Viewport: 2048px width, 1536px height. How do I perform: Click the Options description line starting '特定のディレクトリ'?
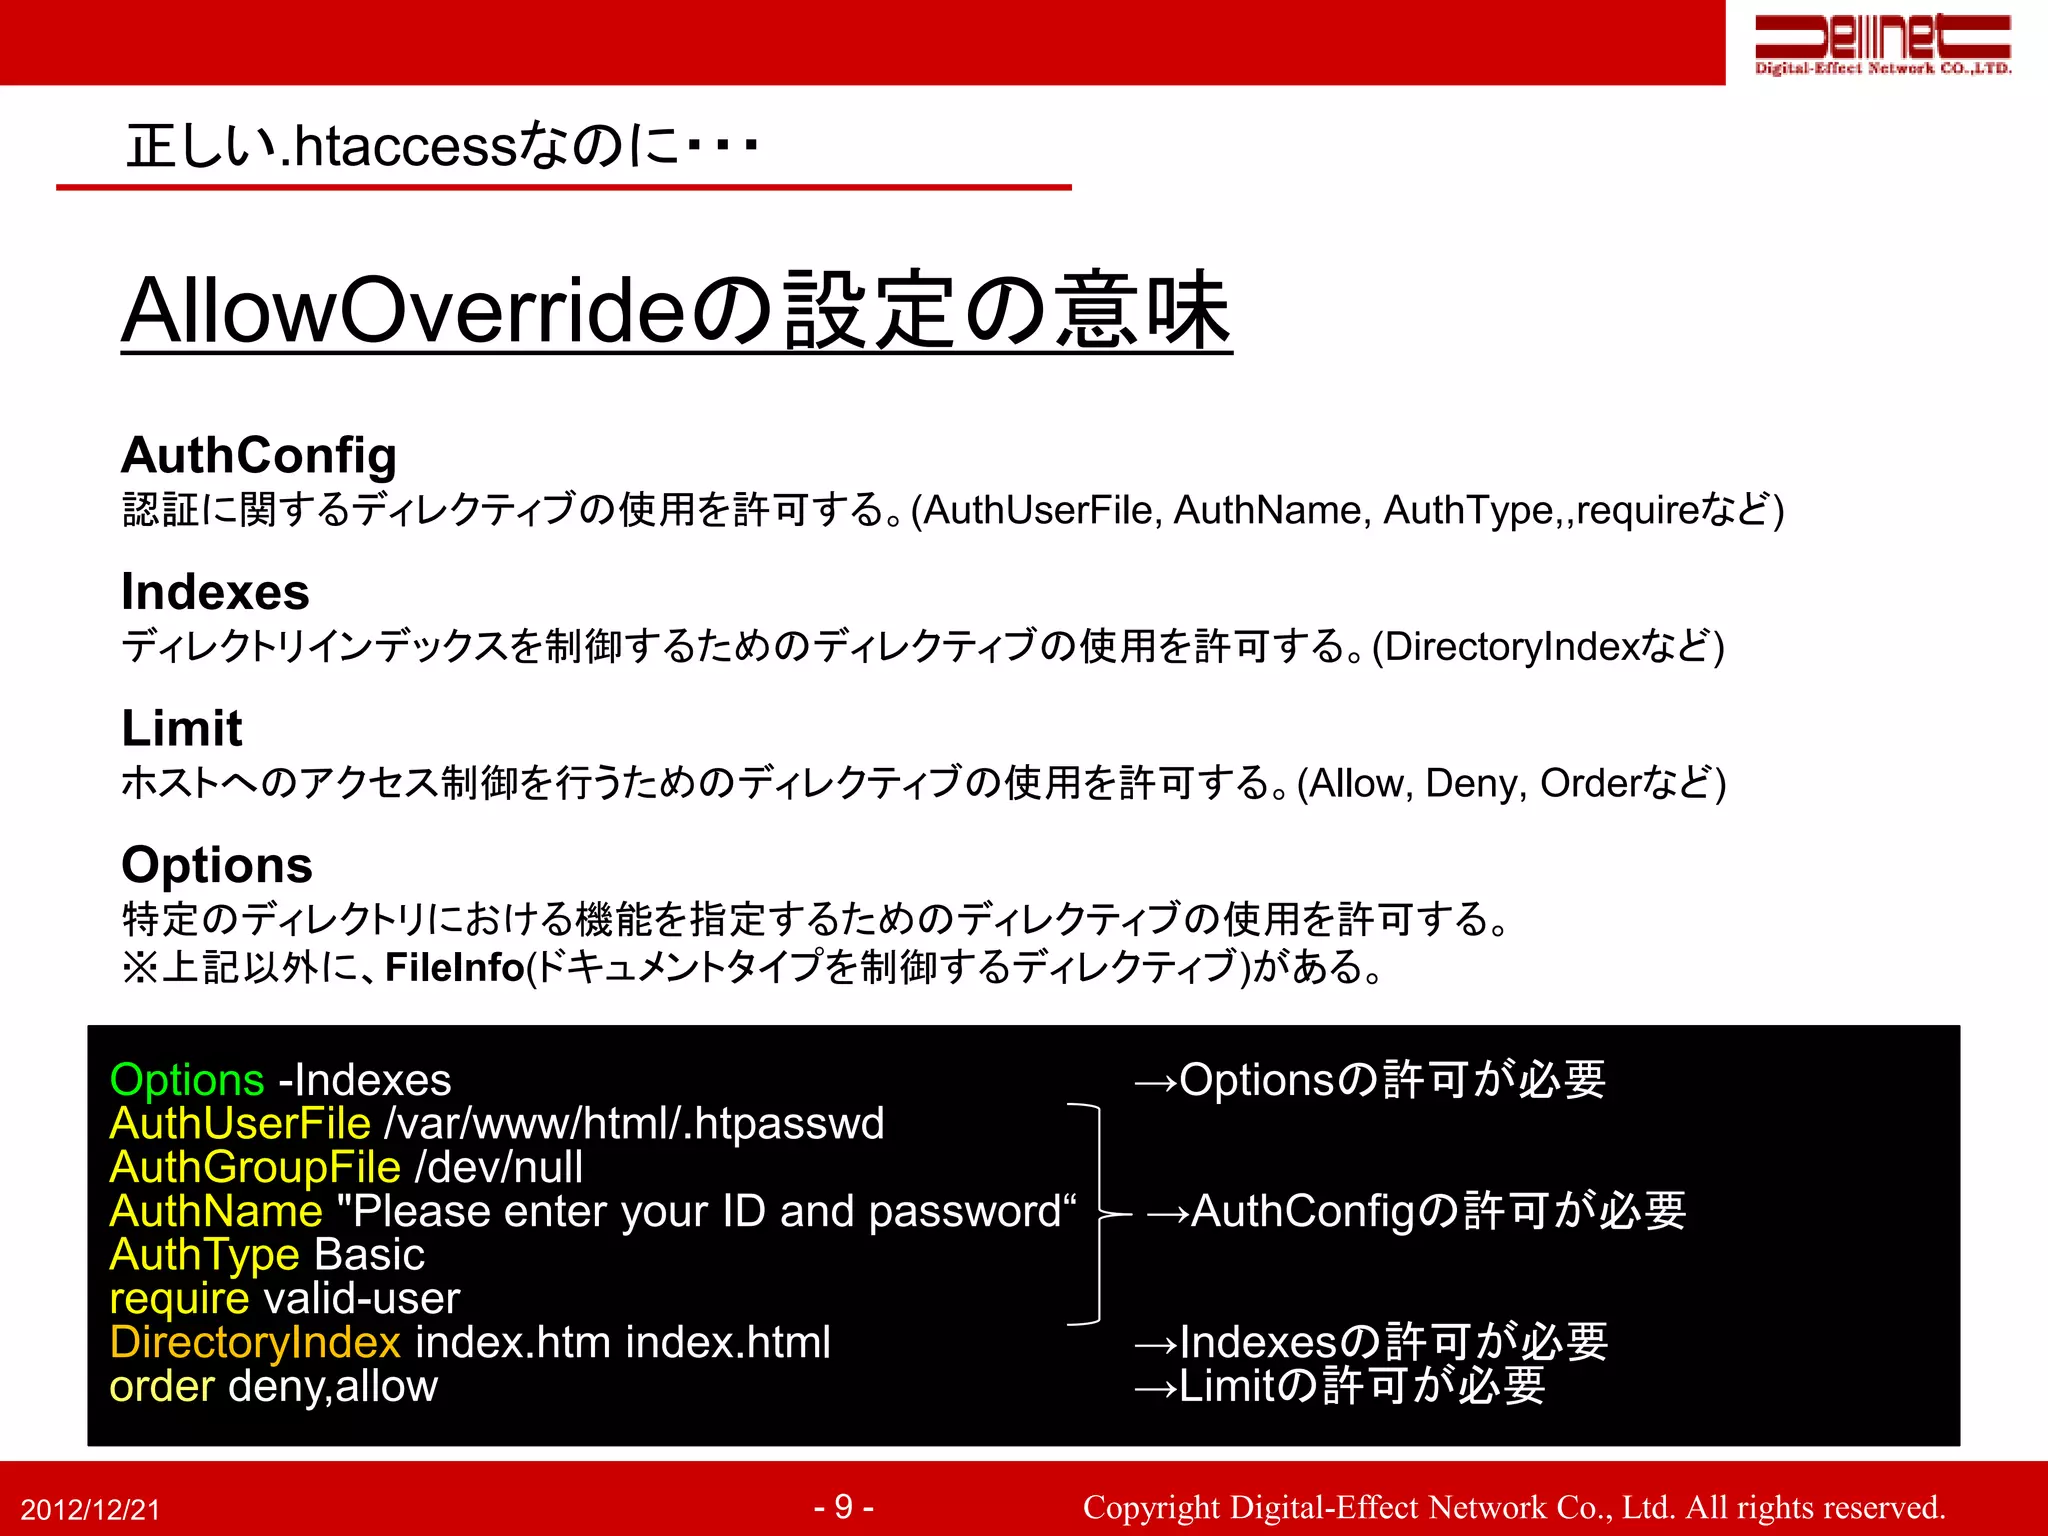tap(815, 918)
